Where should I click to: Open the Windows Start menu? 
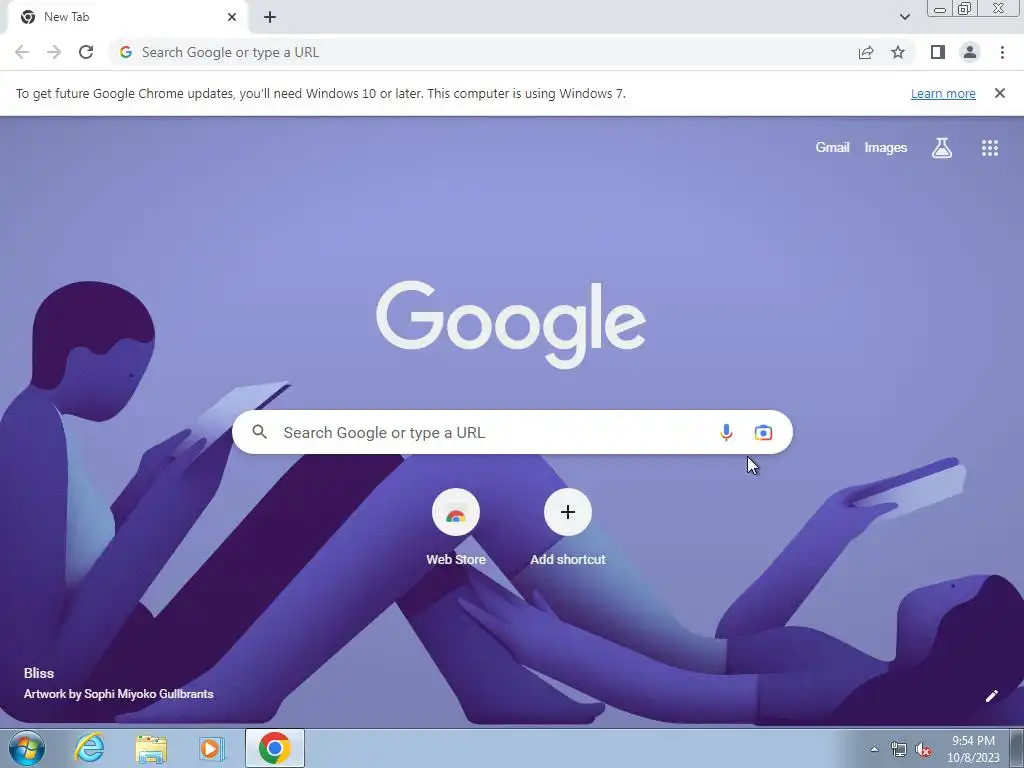pyautogui.click(x=27, y=748)
